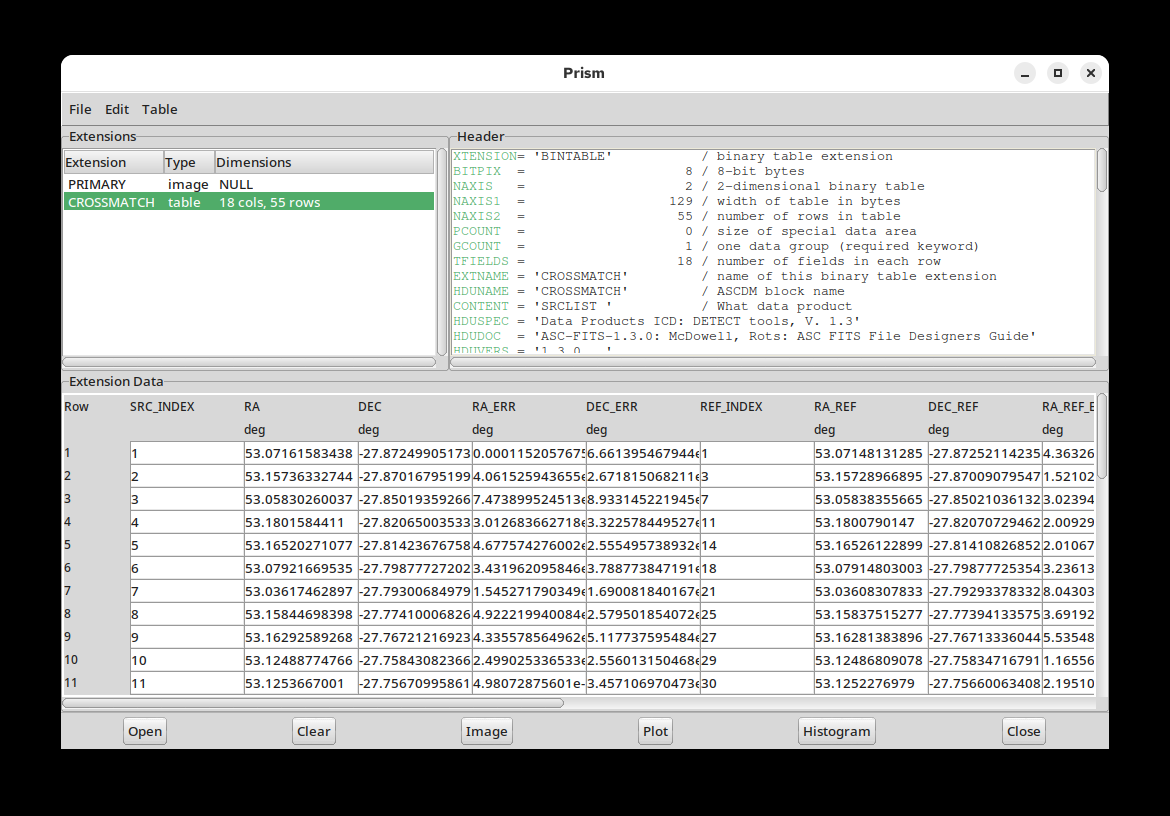Click the NAXIS2 header keyword line
Image resolution: width=1170 pixels, height=816 pixels.
click(677, 216)
